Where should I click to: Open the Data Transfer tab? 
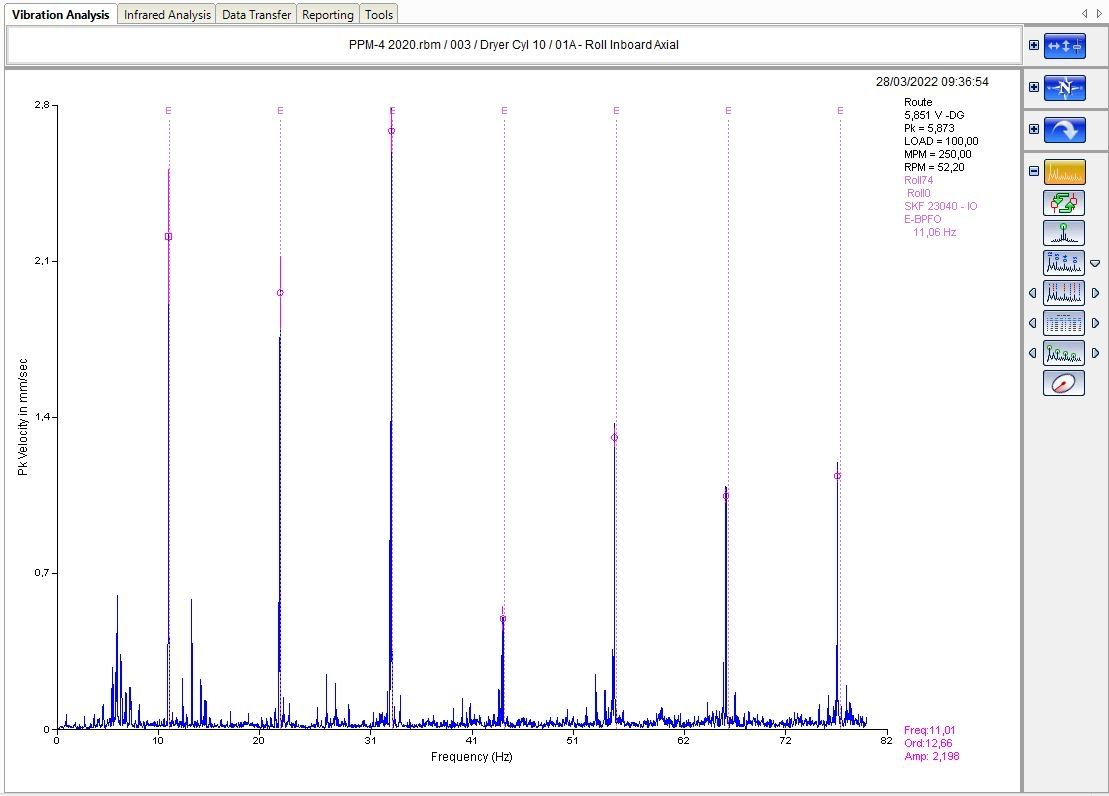[256, 14]
